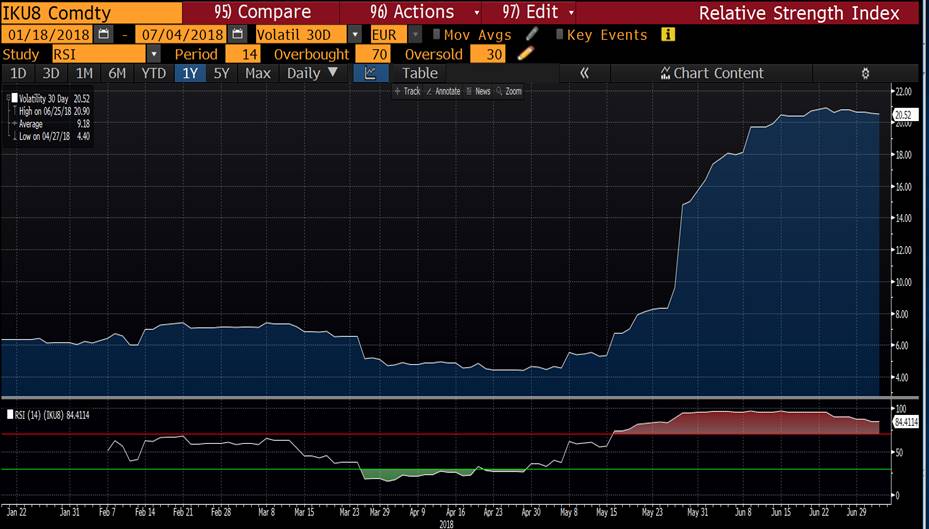Enable the Mov Avgs checkbox

point(437,34)
